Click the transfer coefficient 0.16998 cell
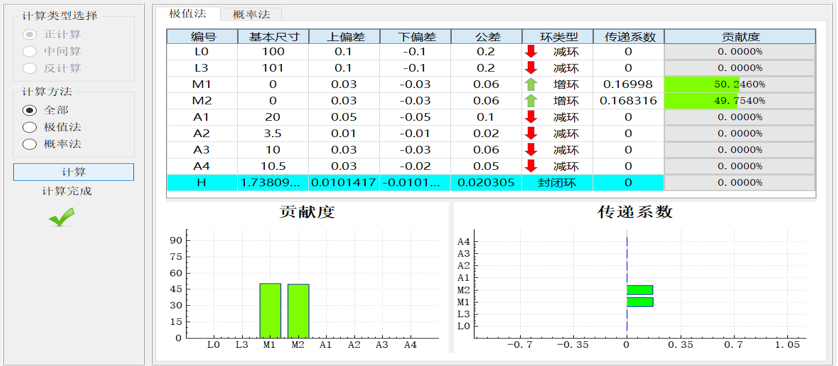The width and height of the screenshot is (838, 366). (x=628, y=84)
